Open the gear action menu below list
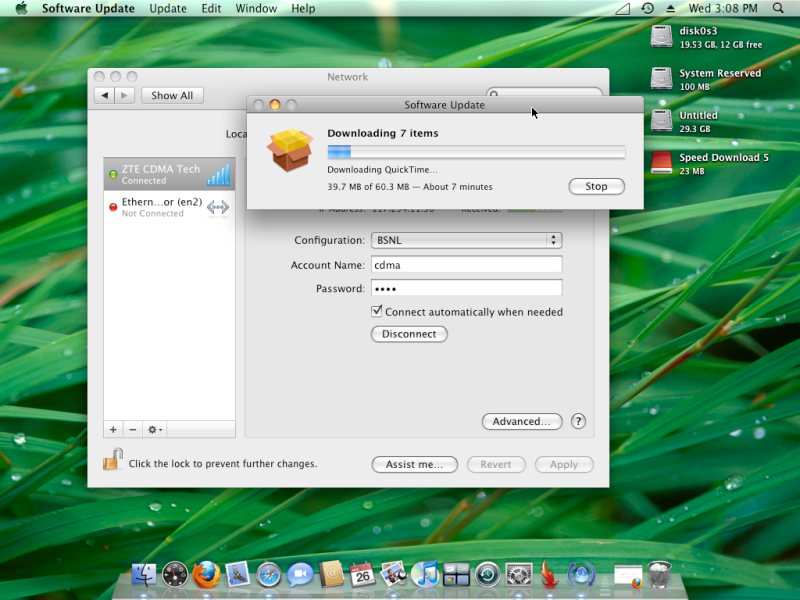The image size is (800, 600). click(155, 429)
